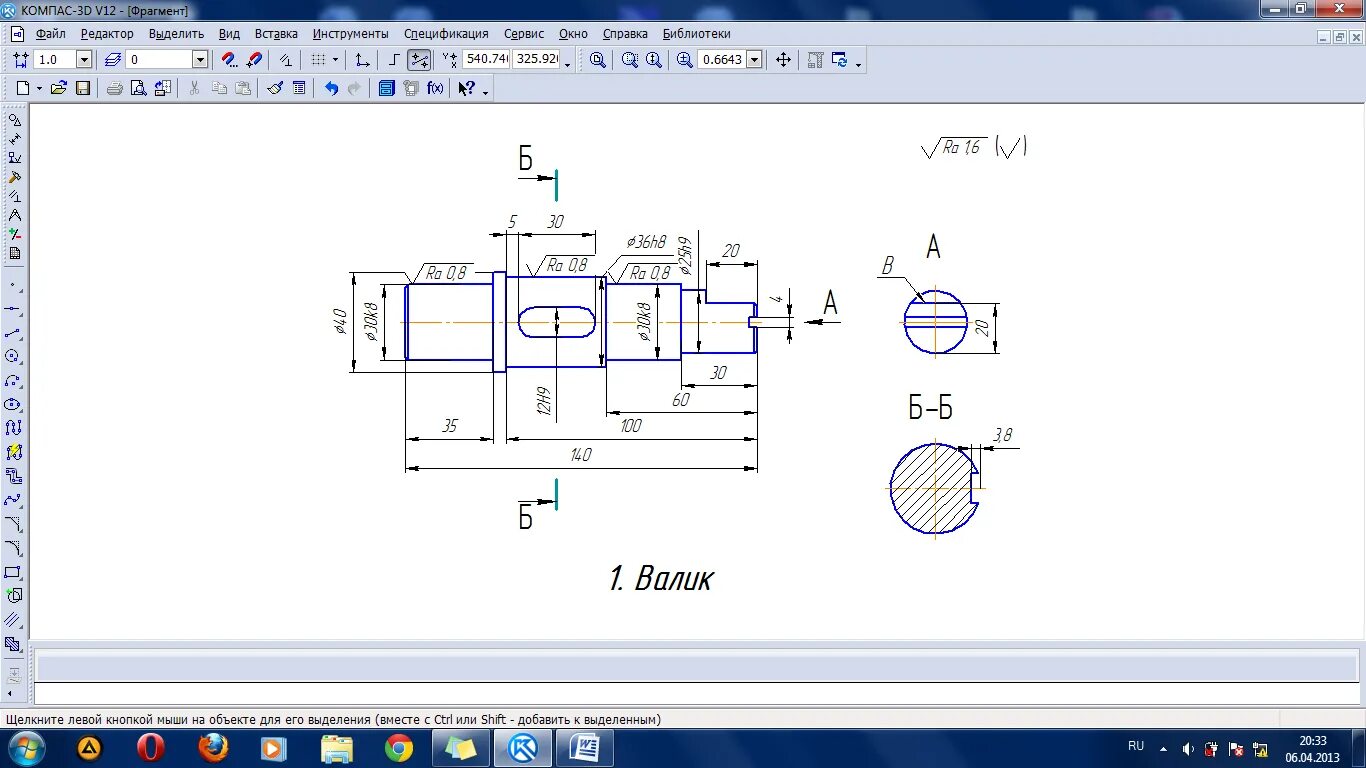Switch to Word in the taskbar

tap(583, 748)
